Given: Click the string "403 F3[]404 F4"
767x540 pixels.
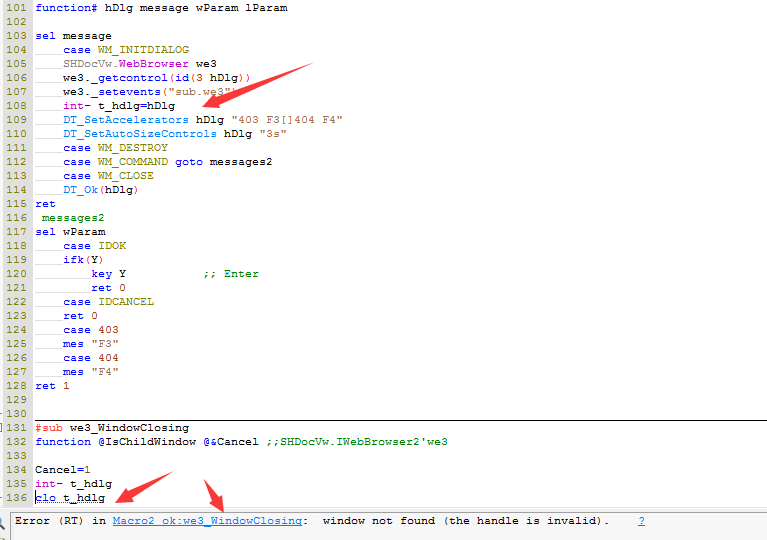Looking at the screenshot, I should (287, 120).
